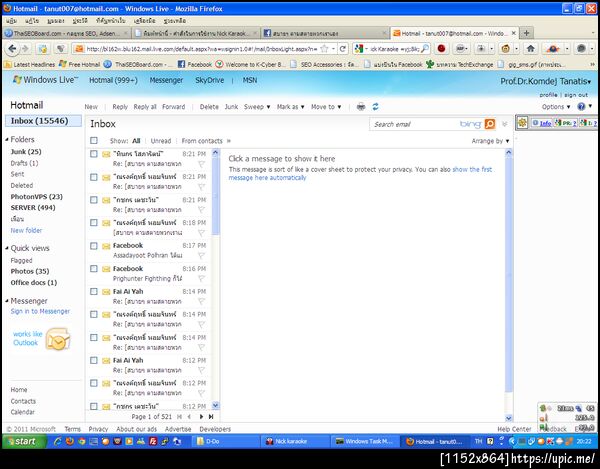Click the sign out link
Image resolution: width=600 pixels, height=469 pixels.
(x=576, y=94)
